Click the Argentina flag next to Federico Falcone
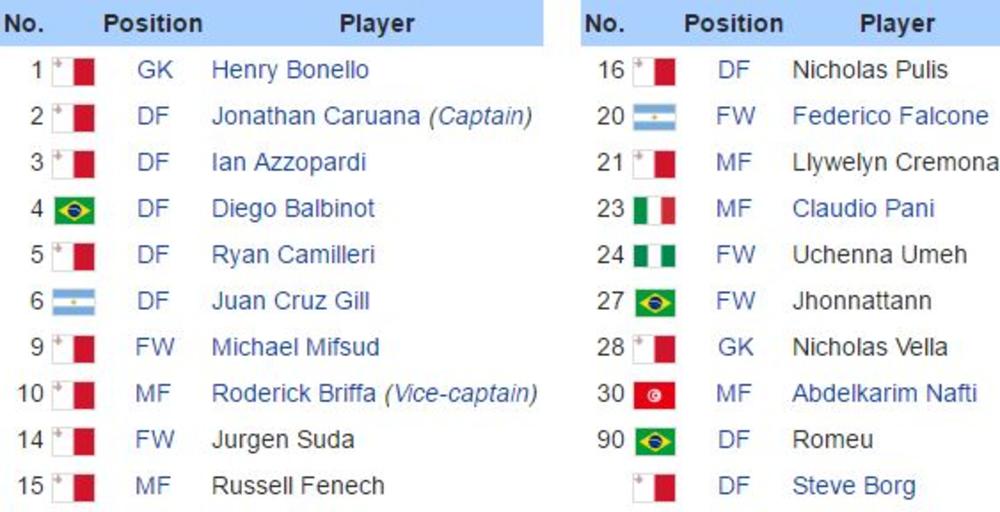 654,117
